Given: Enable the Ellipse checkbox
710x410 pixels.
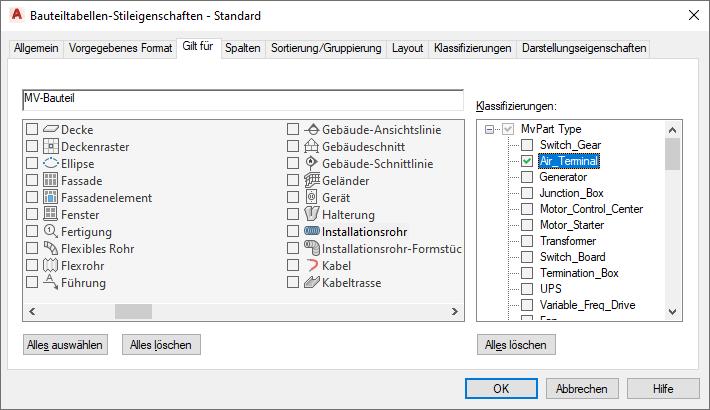Looking at the screenshot, I should point(32,164).
